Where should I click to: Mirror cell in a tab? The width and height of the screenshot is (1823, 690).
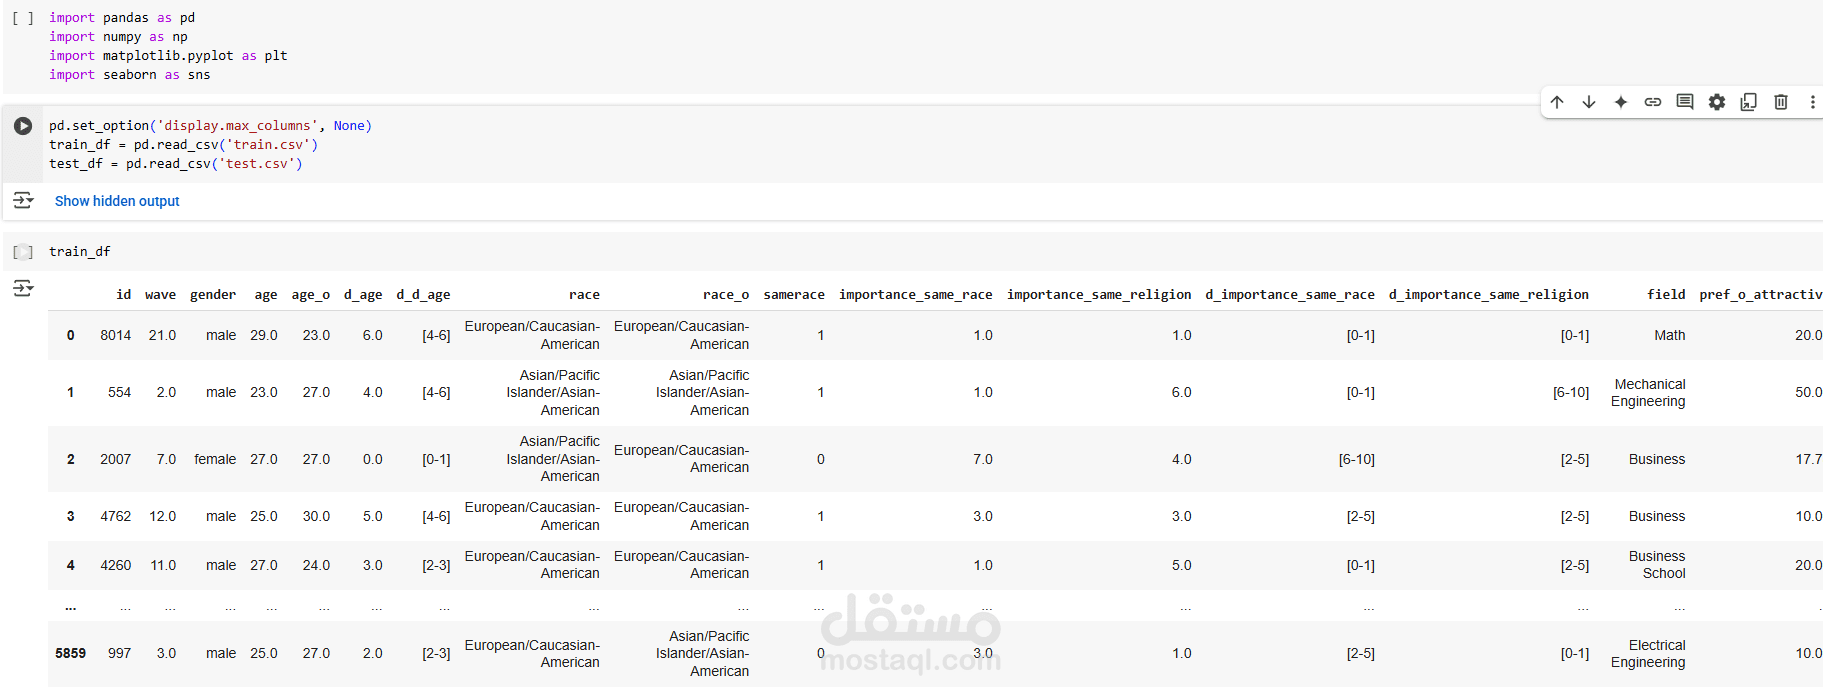click(x=1749, y=102)
